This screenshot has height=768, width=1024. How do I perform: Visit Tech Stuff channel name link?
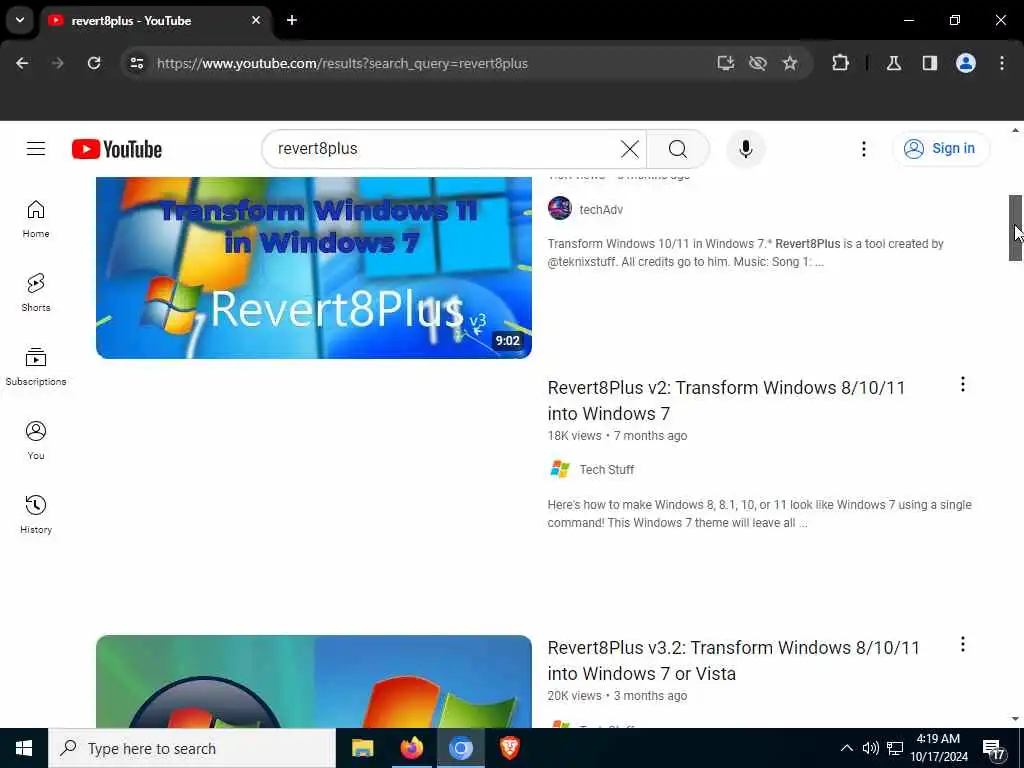pos(607,470)
